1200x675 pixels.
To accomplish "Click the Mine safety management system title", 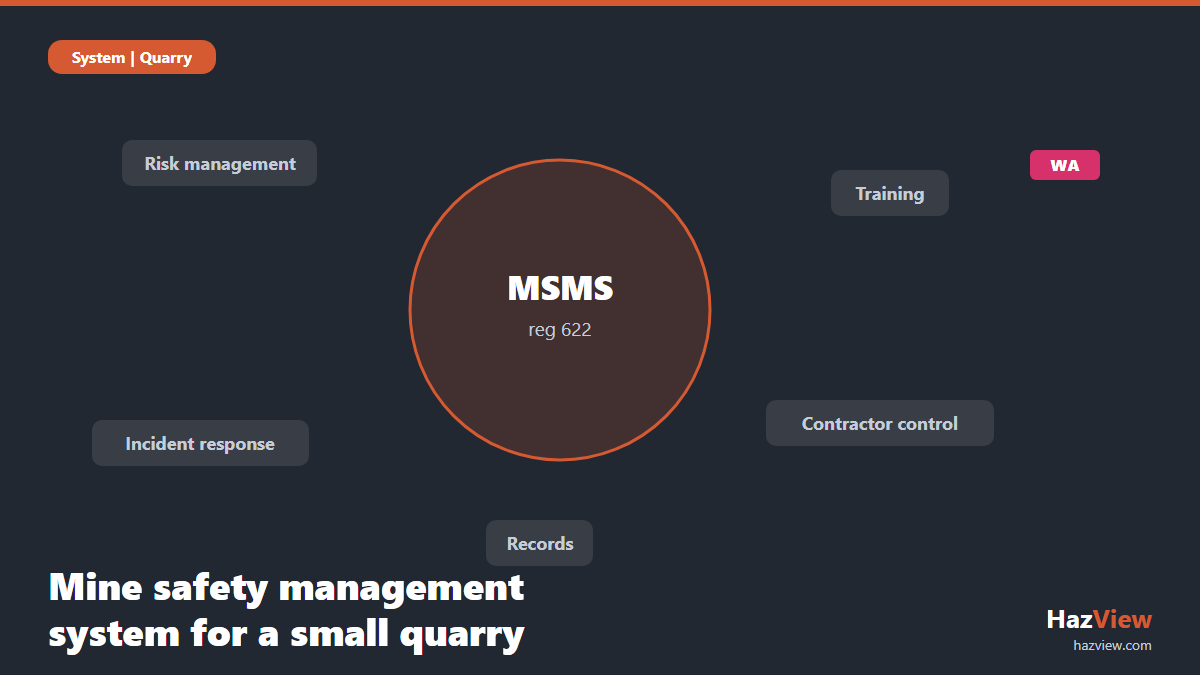I will tap(287, 610).
